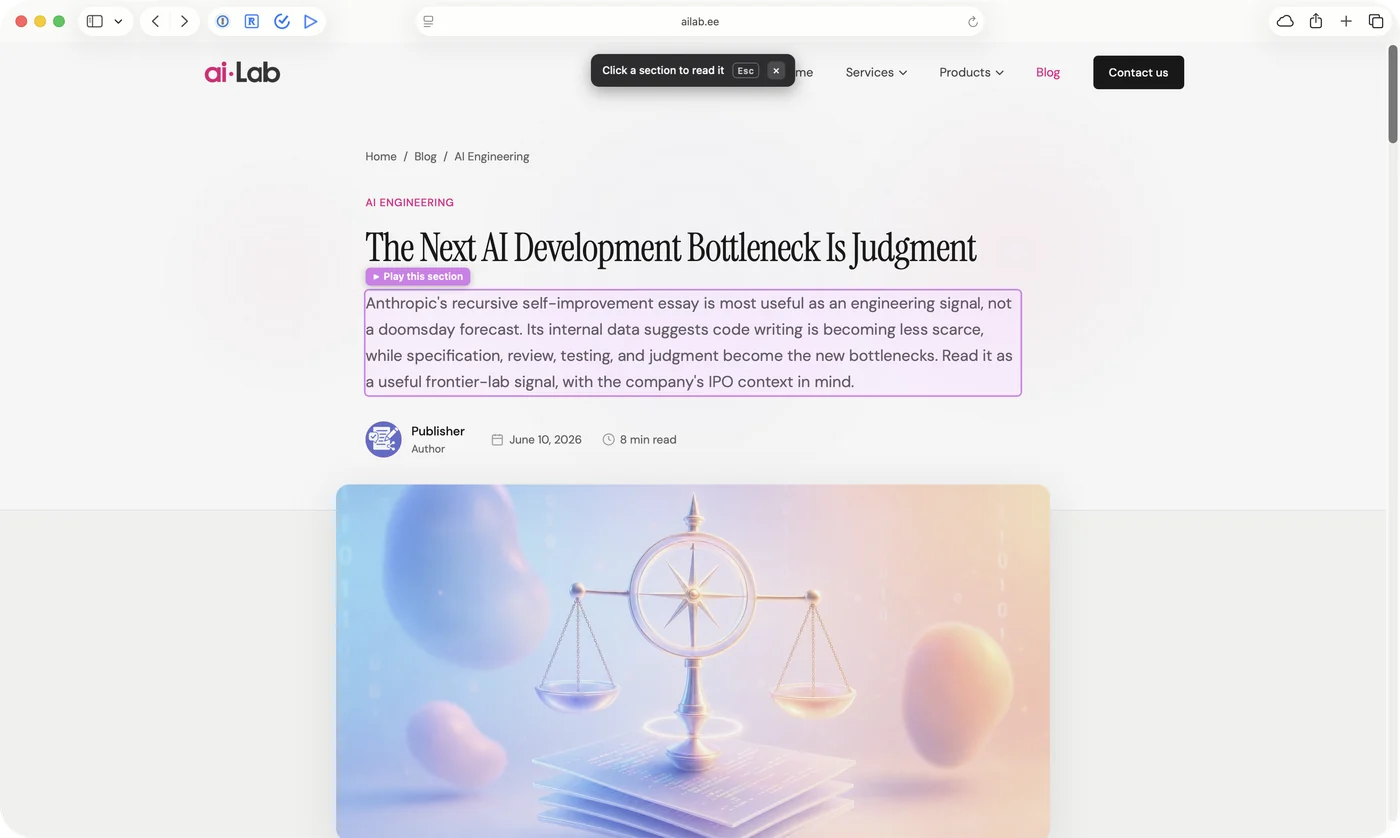This screenshot has height=838, width=1400.
Task: Toggle the Safari sidebar
Action: (95, 21)
